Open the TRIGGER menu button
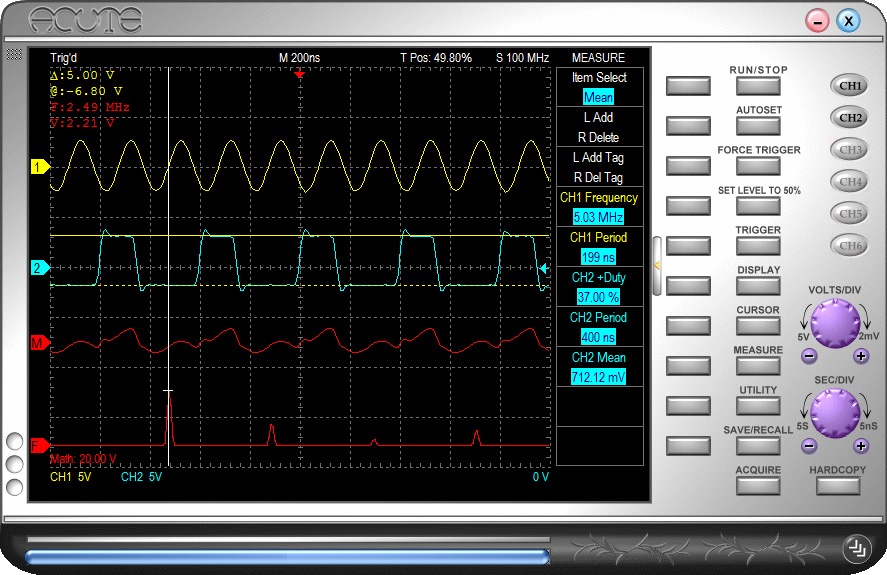The height and width of the screenshot is (575, 887). coord(758,246)
